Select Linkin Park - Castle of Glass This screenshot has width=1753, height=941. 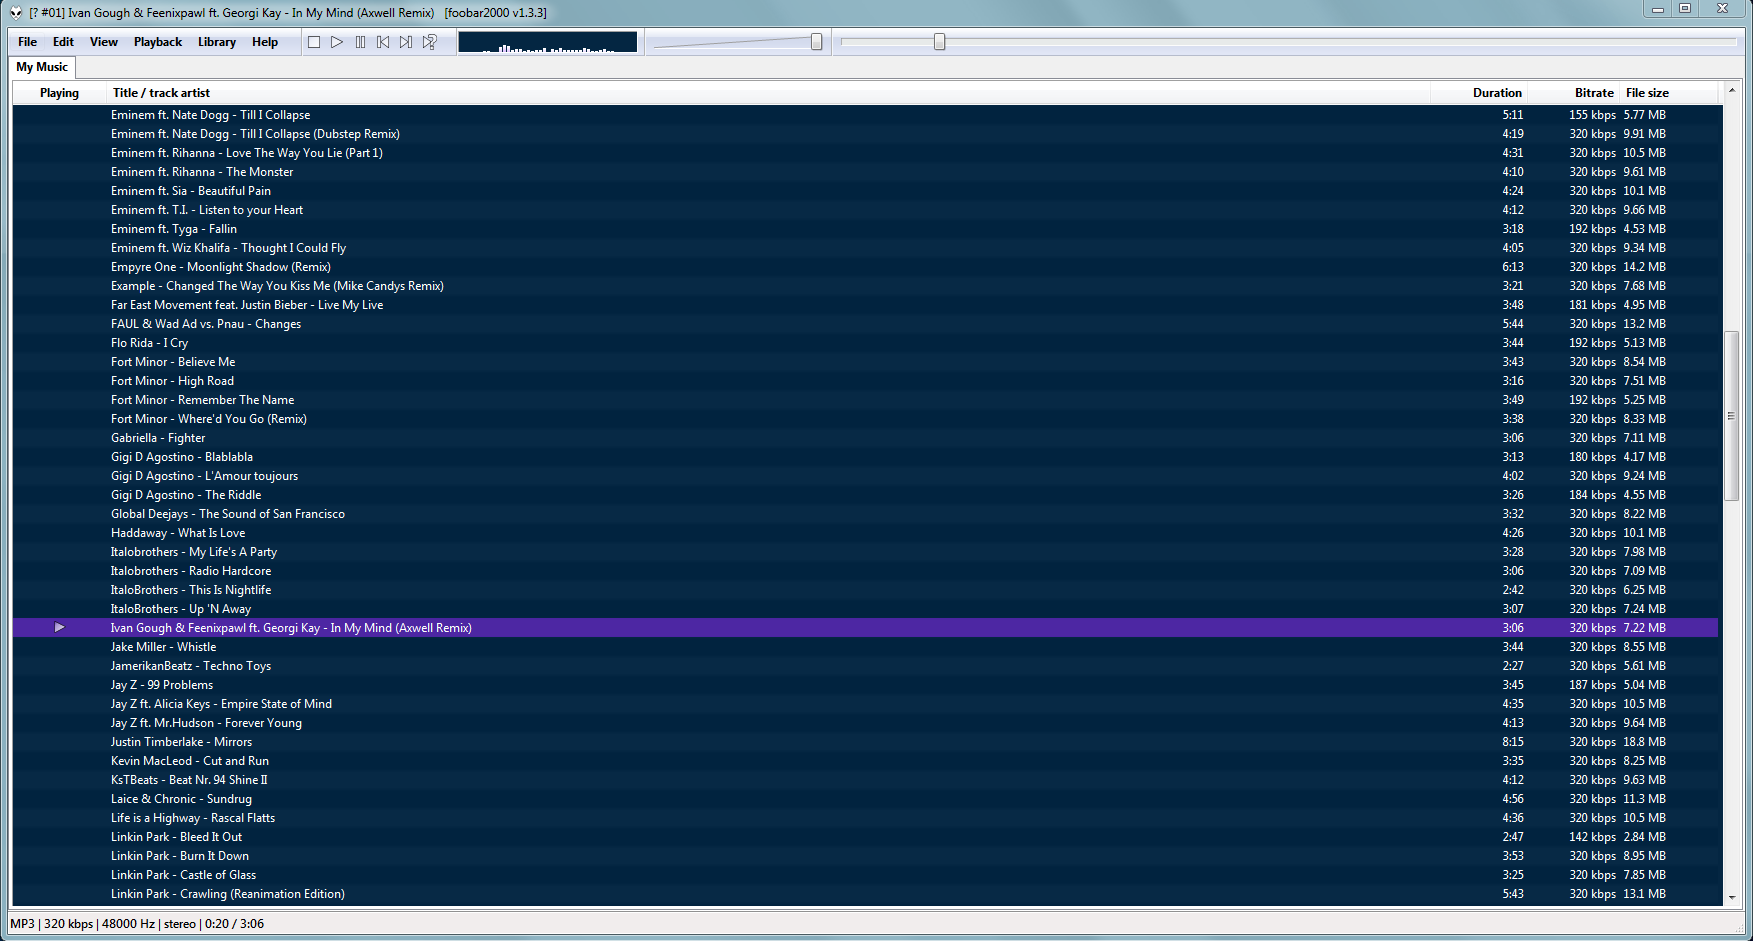coord(865,875)
